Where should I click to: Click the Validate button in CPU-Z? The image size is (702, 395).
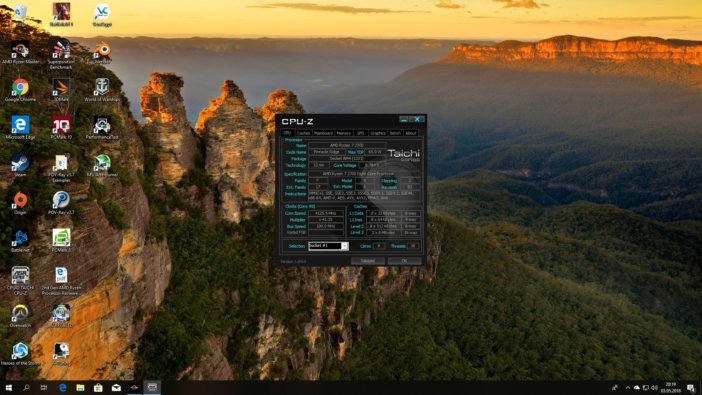click(x=368, y=261)
